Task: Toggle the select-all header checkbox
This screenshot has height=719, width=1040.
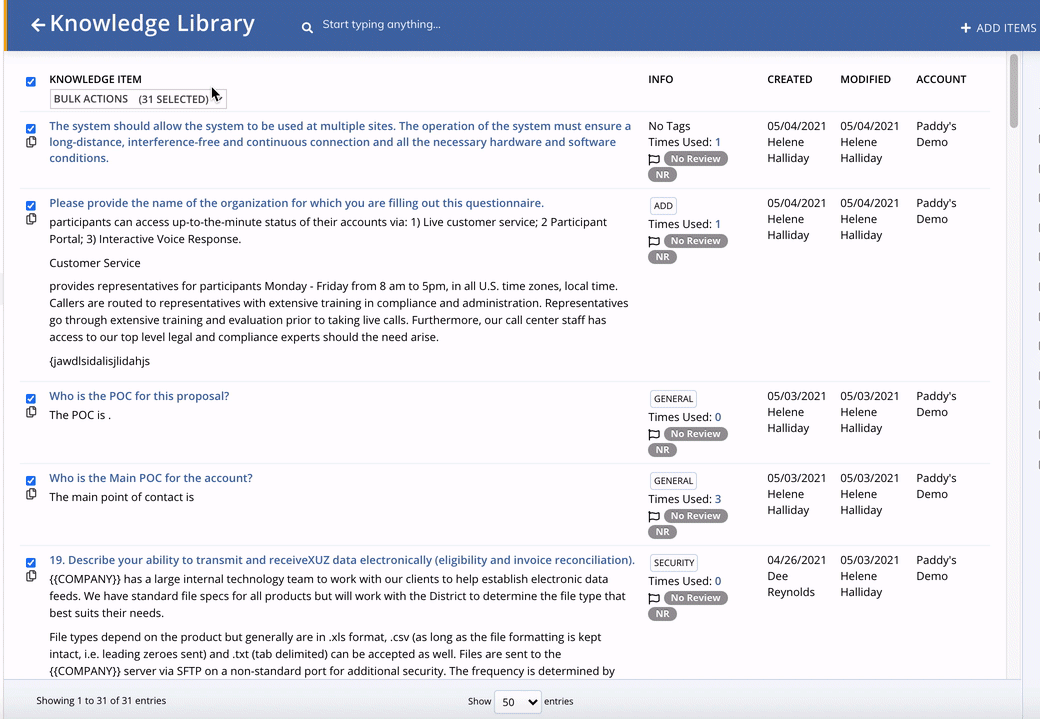Action: click(31, 82)
